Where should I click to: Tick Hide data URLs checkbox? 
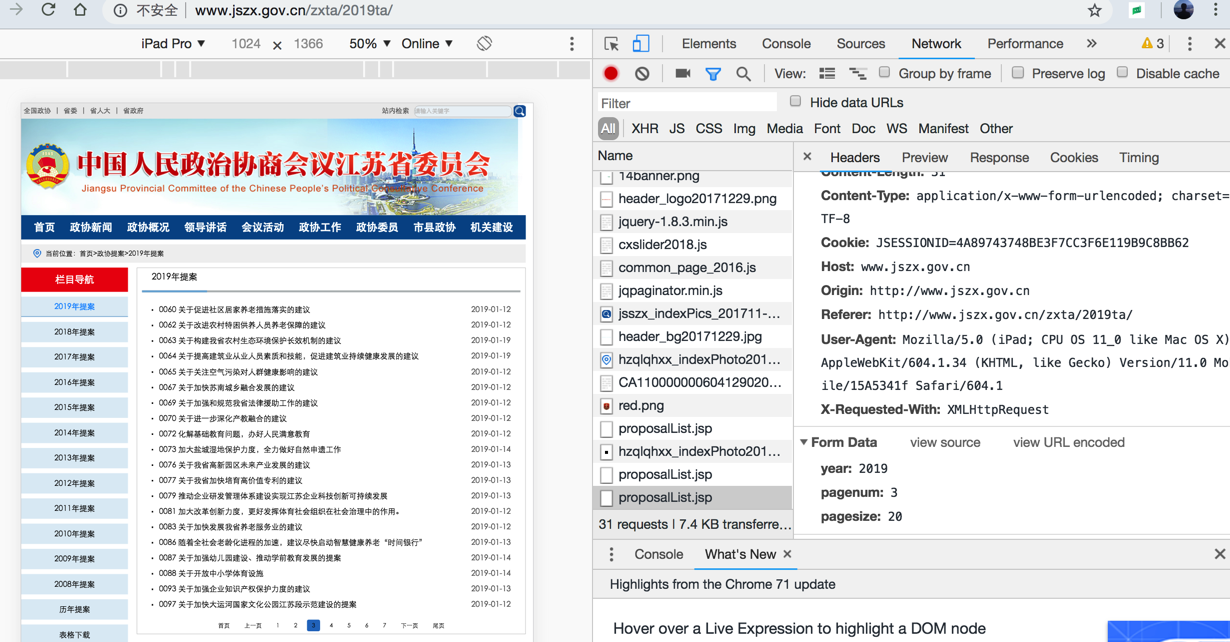795,102
